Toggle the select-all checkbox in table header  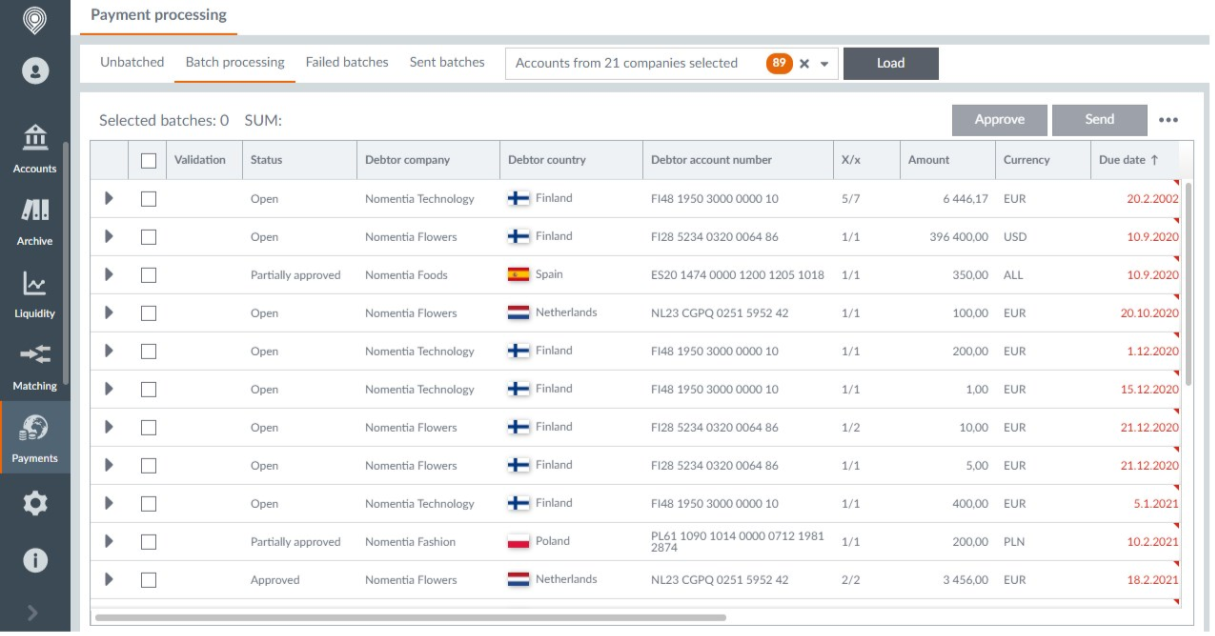coord(148,160)
